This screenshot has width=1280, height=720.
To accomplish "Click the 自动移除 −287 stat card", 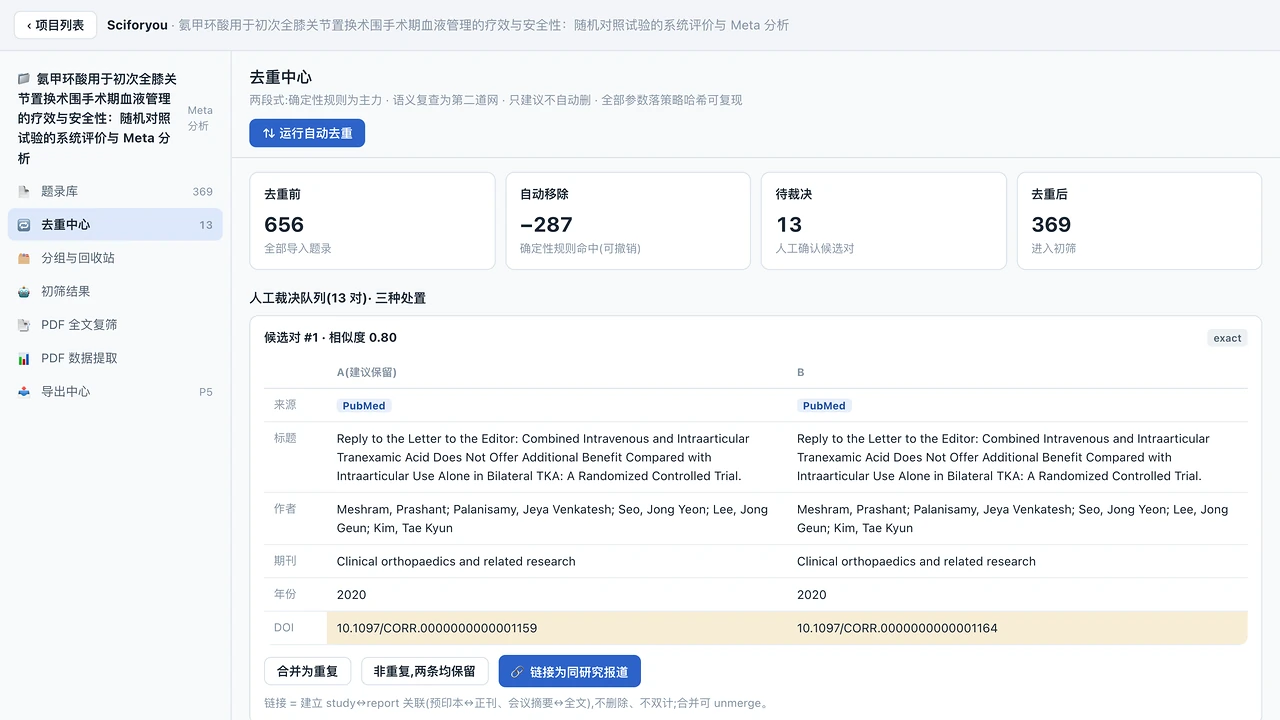I will 628,221.
